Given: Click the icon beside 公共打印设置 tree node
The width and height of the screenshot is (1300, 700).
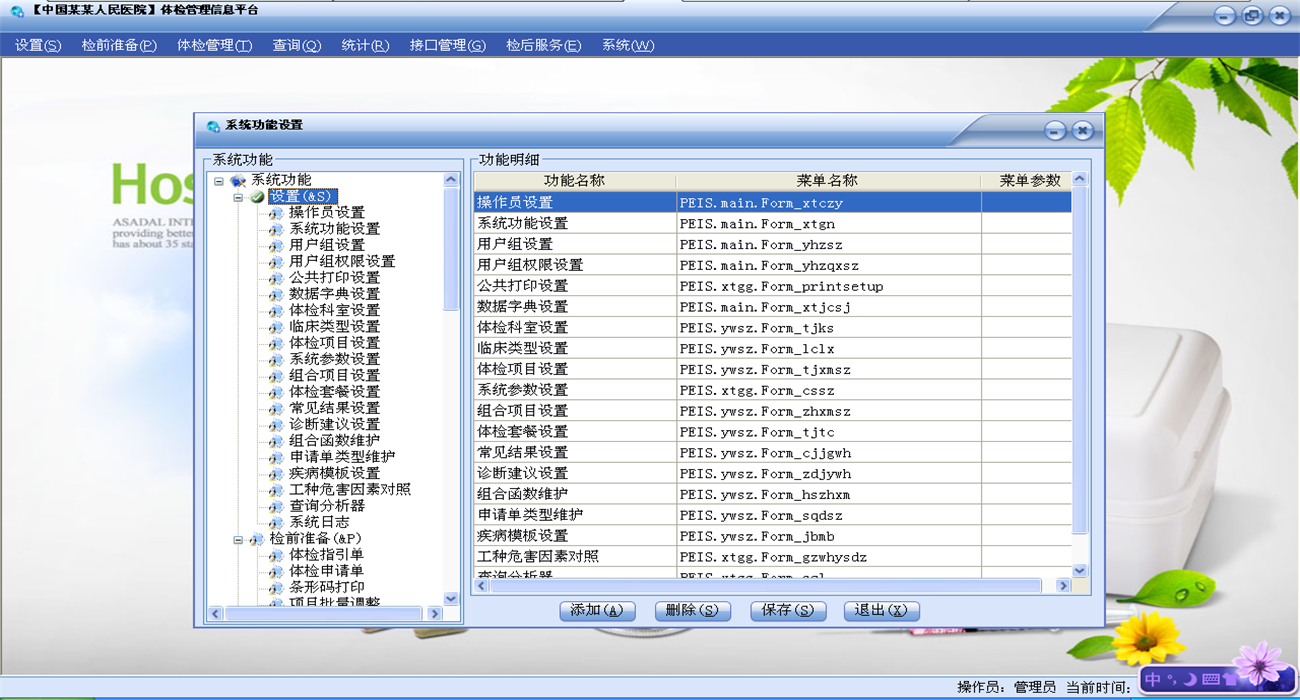Looking at the screenshot, I should (x=276, y=278).
